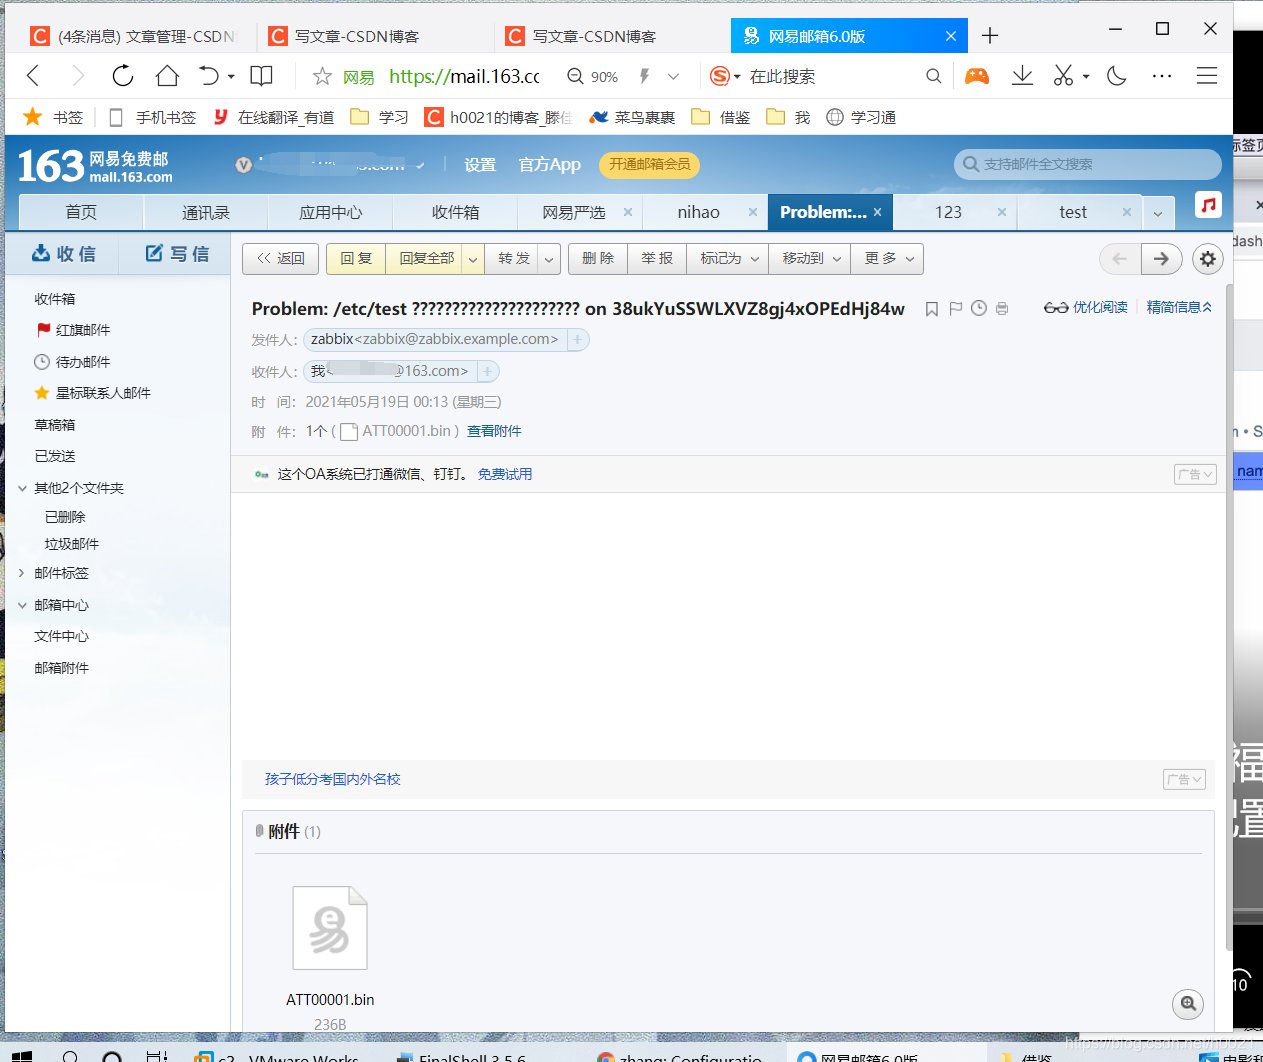Click 举报 button

(x=657, y=259)
